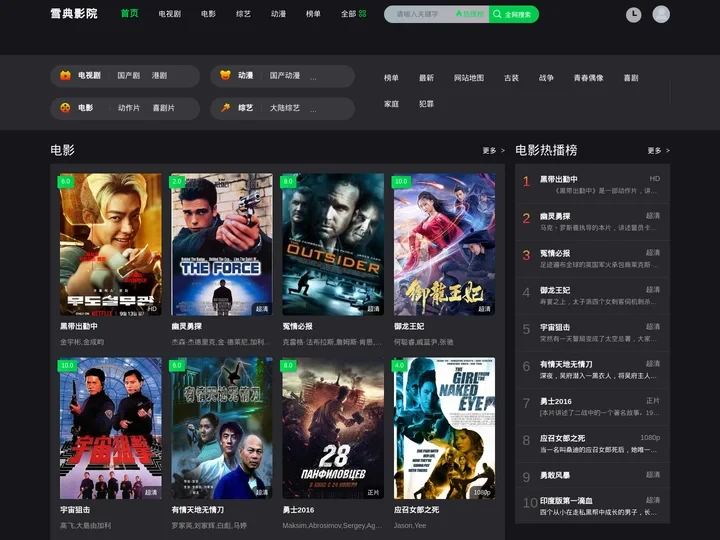The height and width of the screenshot is (540, 720).
Task: Open rank 6 有情天地无情刀 in hot list
Action: point(592,370)
